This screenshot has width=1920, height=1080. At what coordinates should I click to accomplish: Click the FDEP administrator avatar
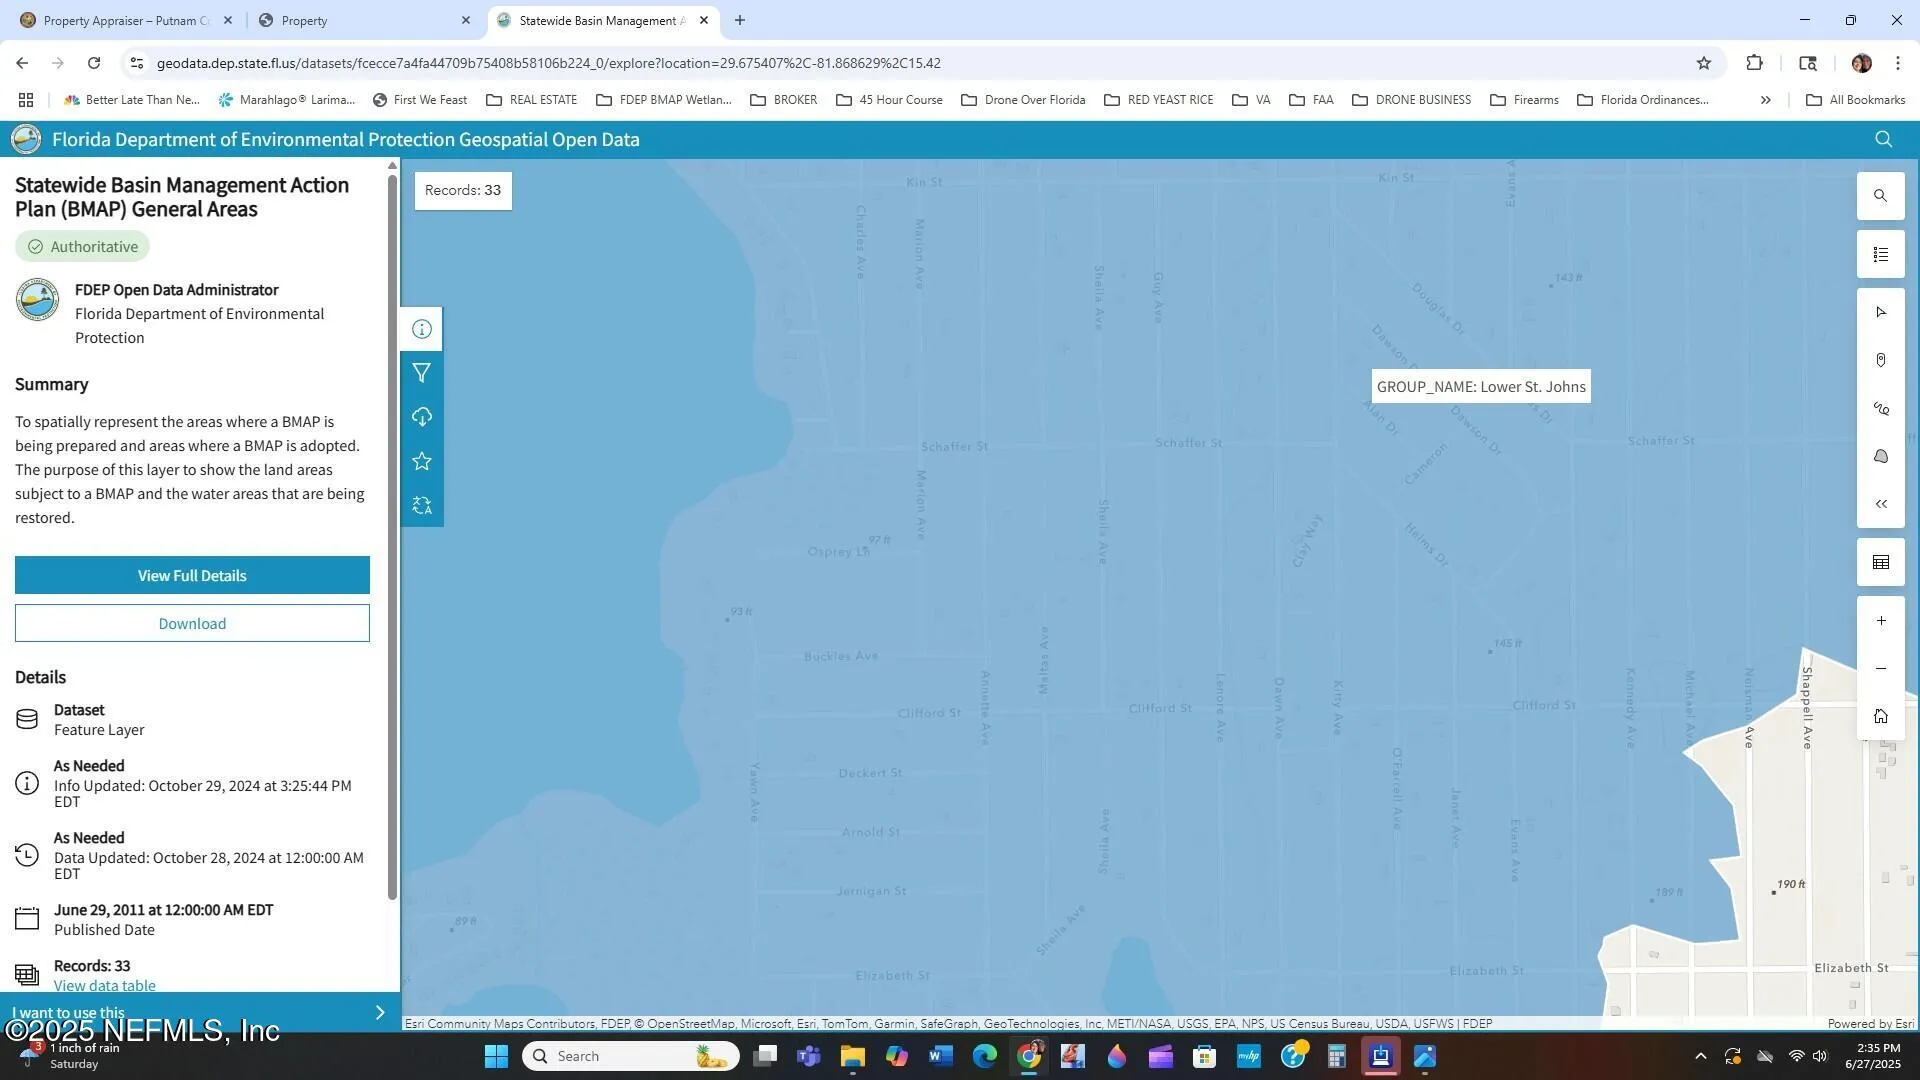pyautogui.click(x=37, y=299)
